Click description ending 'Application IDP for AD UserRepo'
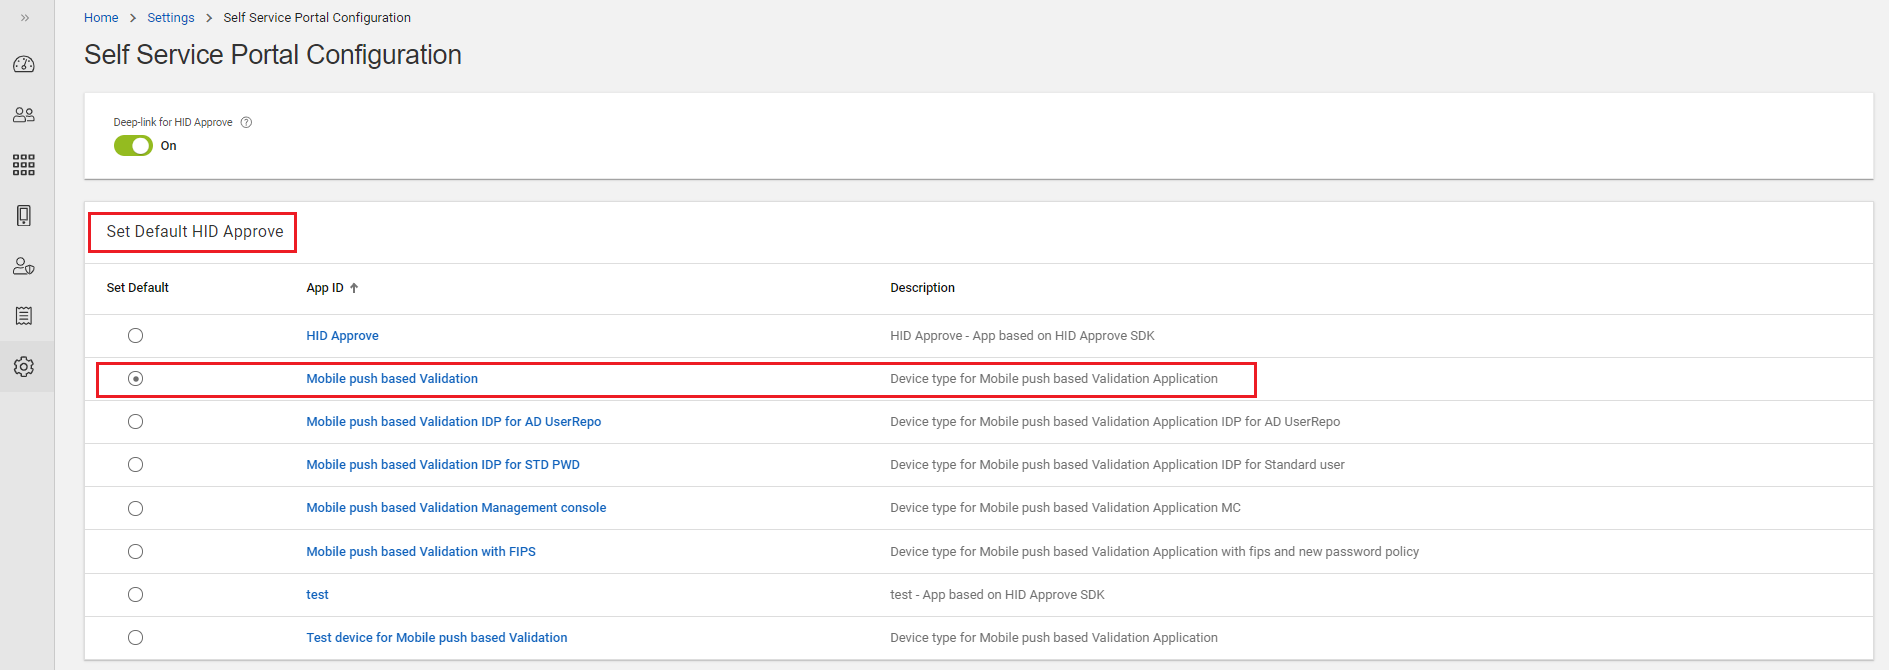Viewport: 1889px width, 670px height. click(1115, 422)
